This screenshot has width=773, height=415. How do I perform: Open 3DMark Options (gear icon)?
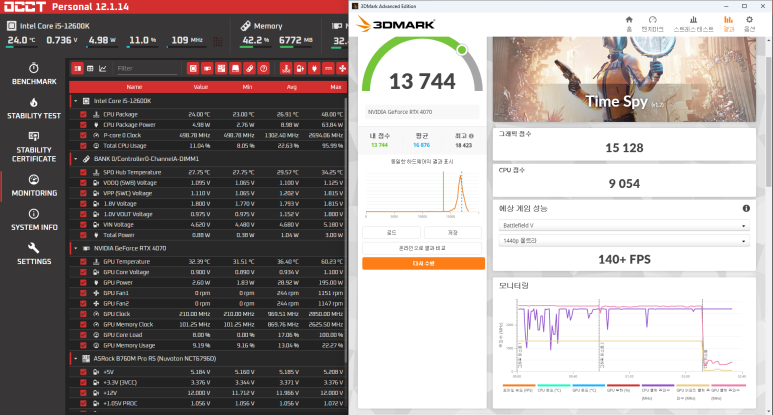tap(749, 24)
